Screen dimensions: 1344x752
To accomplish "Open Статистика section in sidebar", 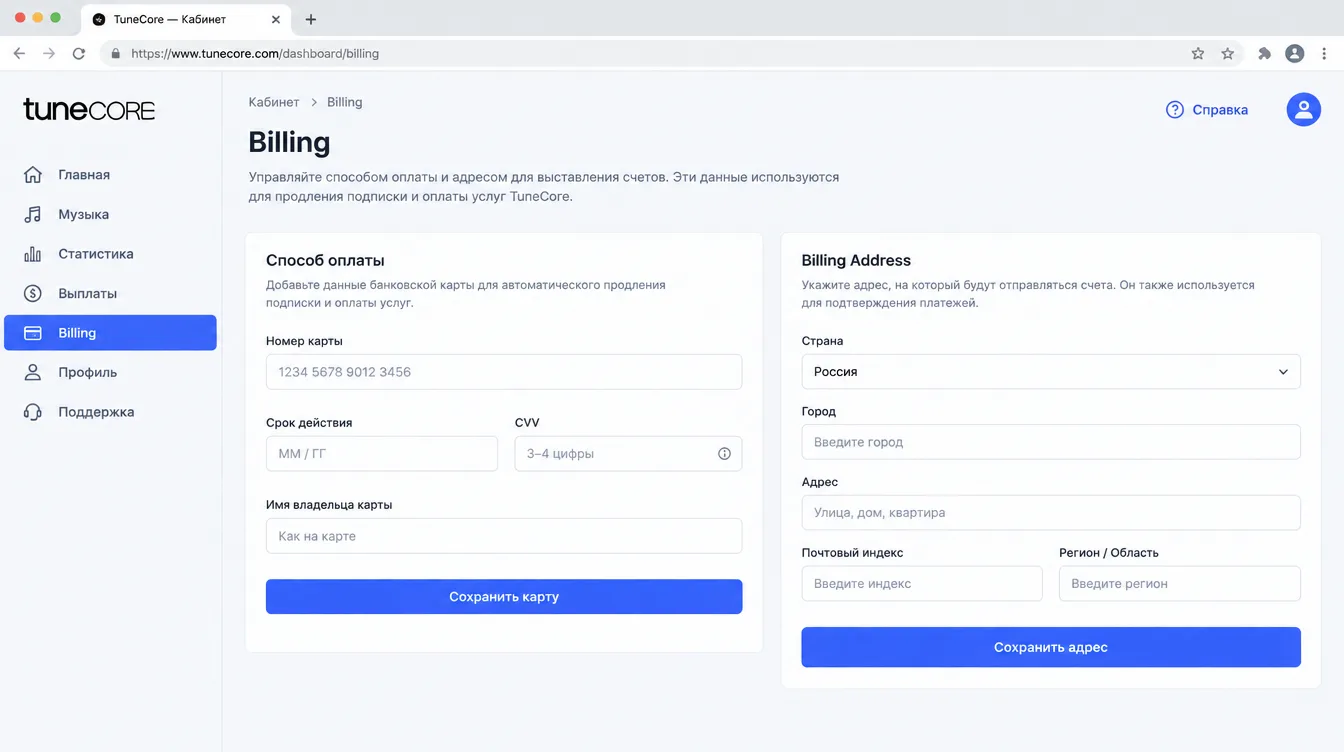I will tap(110, 254).
